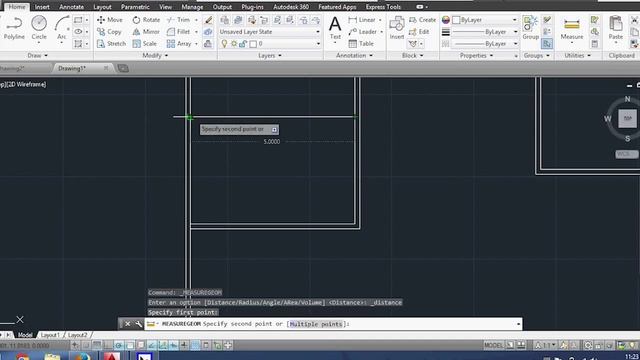Select the Stretch tool
Screen dimensions: 640x360
pos(111,43)
